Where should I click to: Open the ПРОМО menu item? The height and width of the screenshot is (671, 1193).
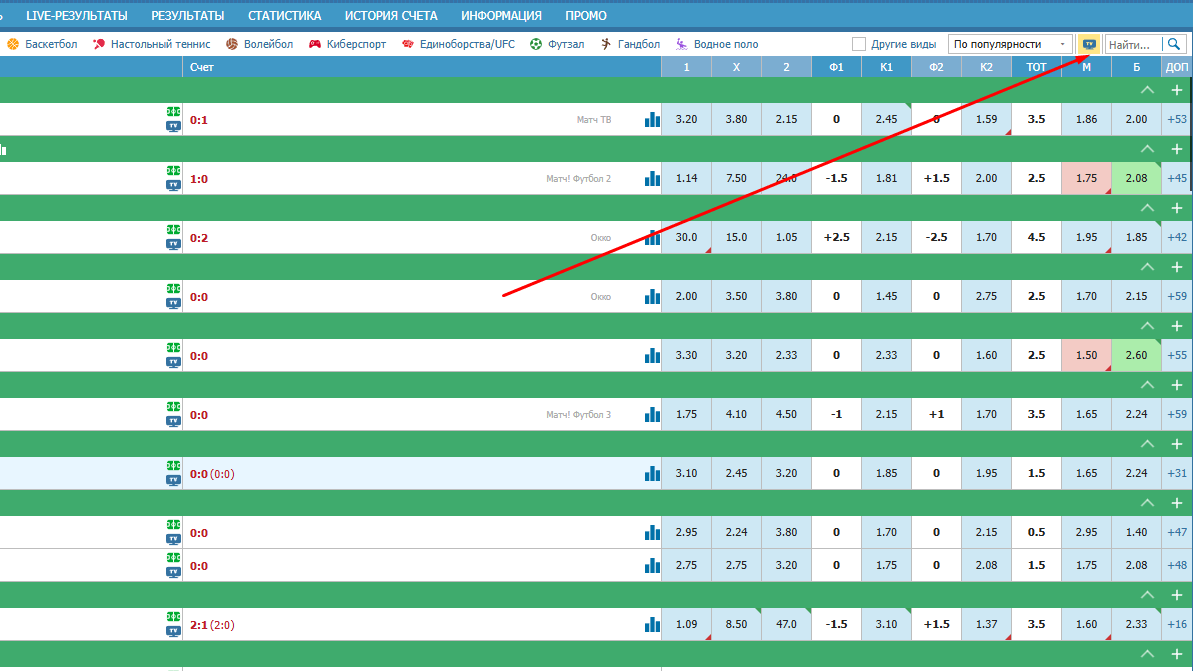pos(586,15)
